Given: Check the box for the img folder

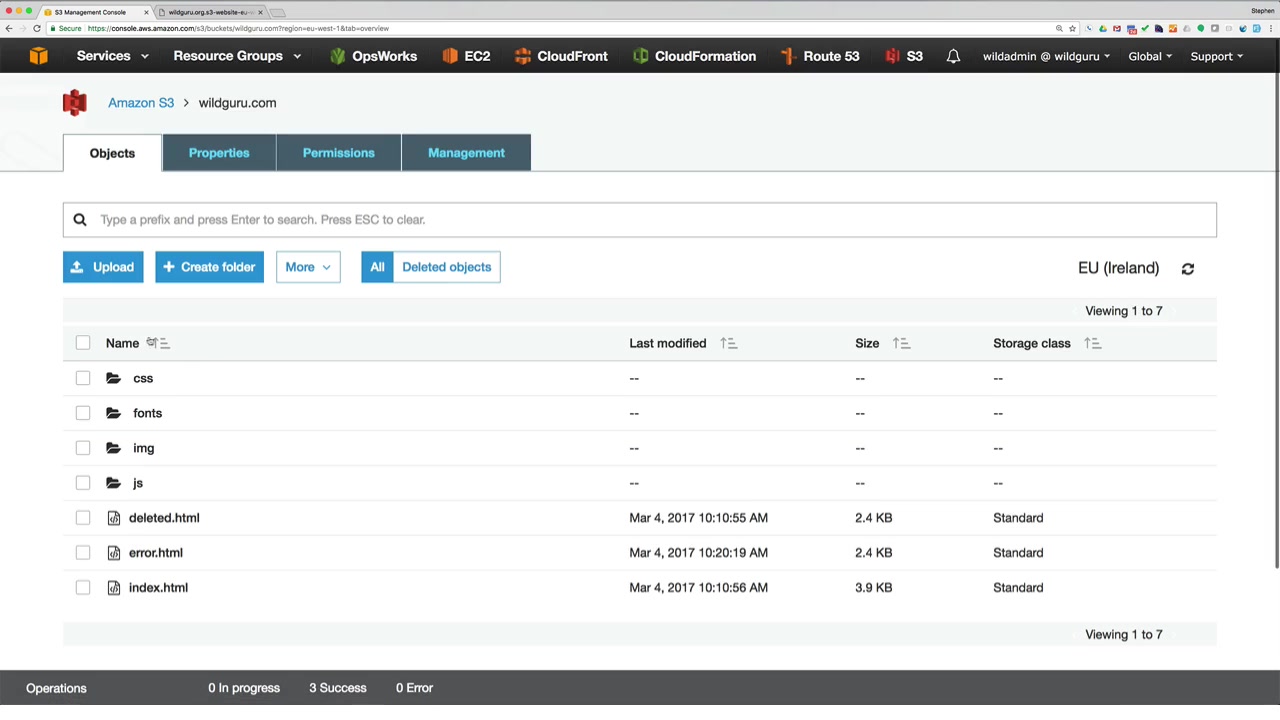Looking at the screenshot, I should [x=83, y=448].
